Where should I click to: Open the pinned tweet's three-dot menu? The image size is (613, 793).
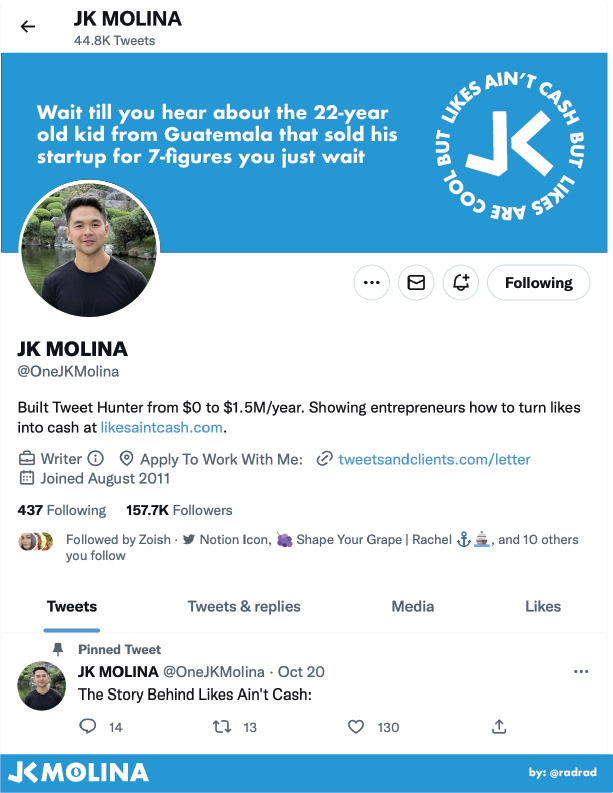(x=581, y=672)
